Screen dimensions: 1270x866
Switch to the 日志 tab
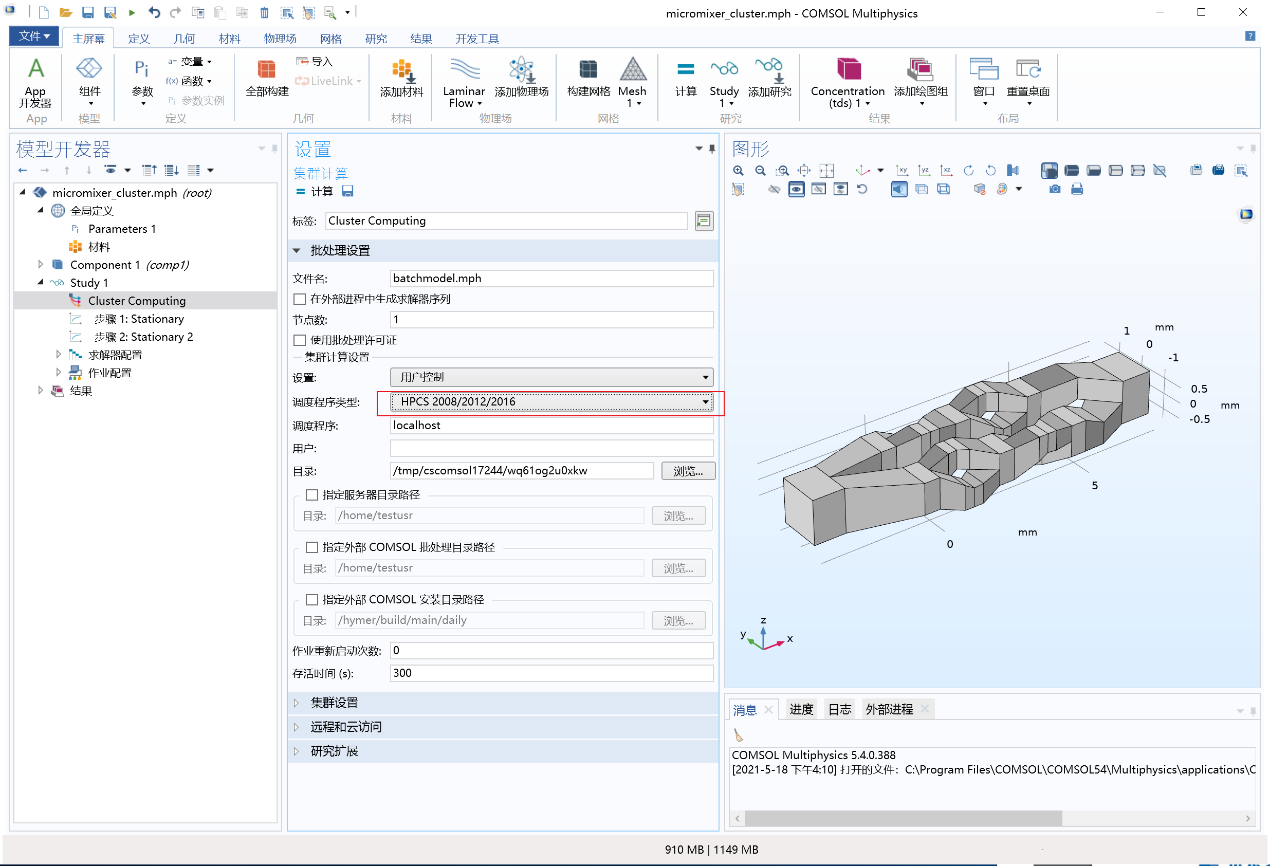point(840,709)
